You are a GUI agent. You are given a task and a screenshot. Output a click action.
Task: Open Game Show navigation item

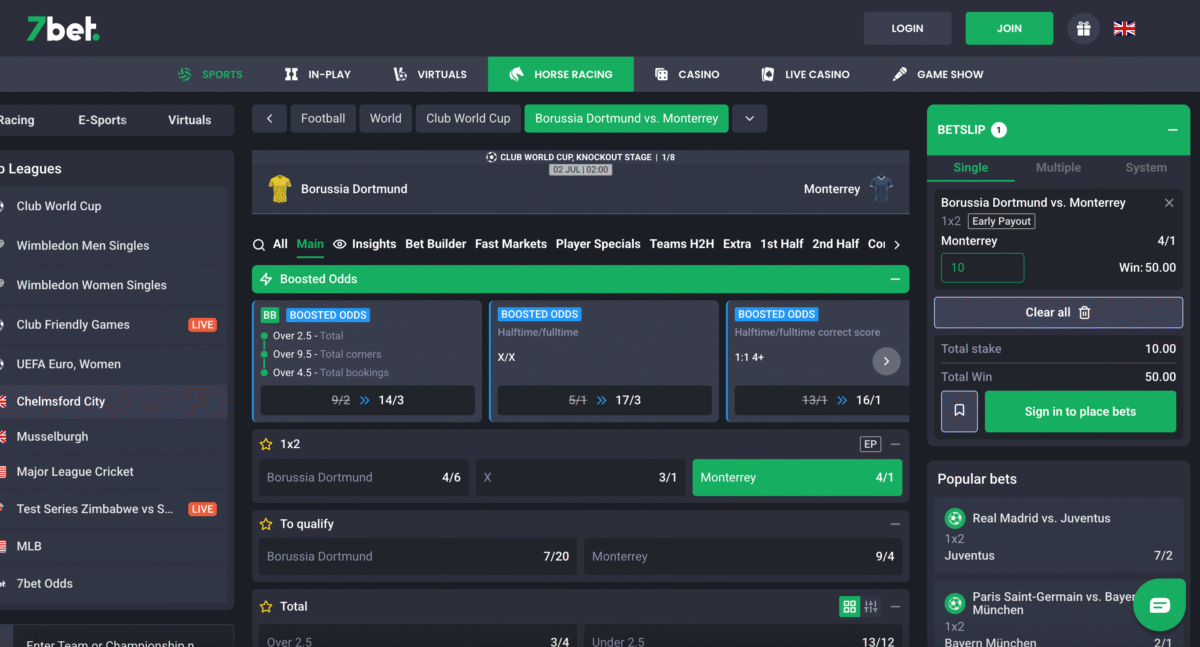point(938,74)
